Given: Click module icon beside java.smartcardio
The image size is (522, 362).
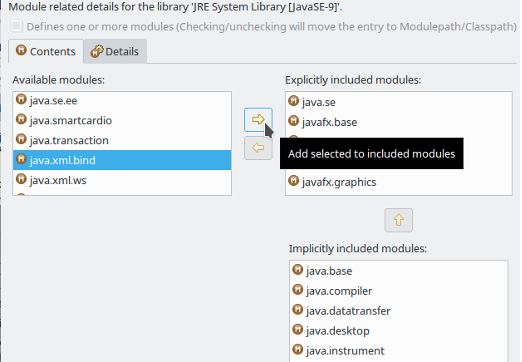Looking at the screenshot, I should coord(21,119).
